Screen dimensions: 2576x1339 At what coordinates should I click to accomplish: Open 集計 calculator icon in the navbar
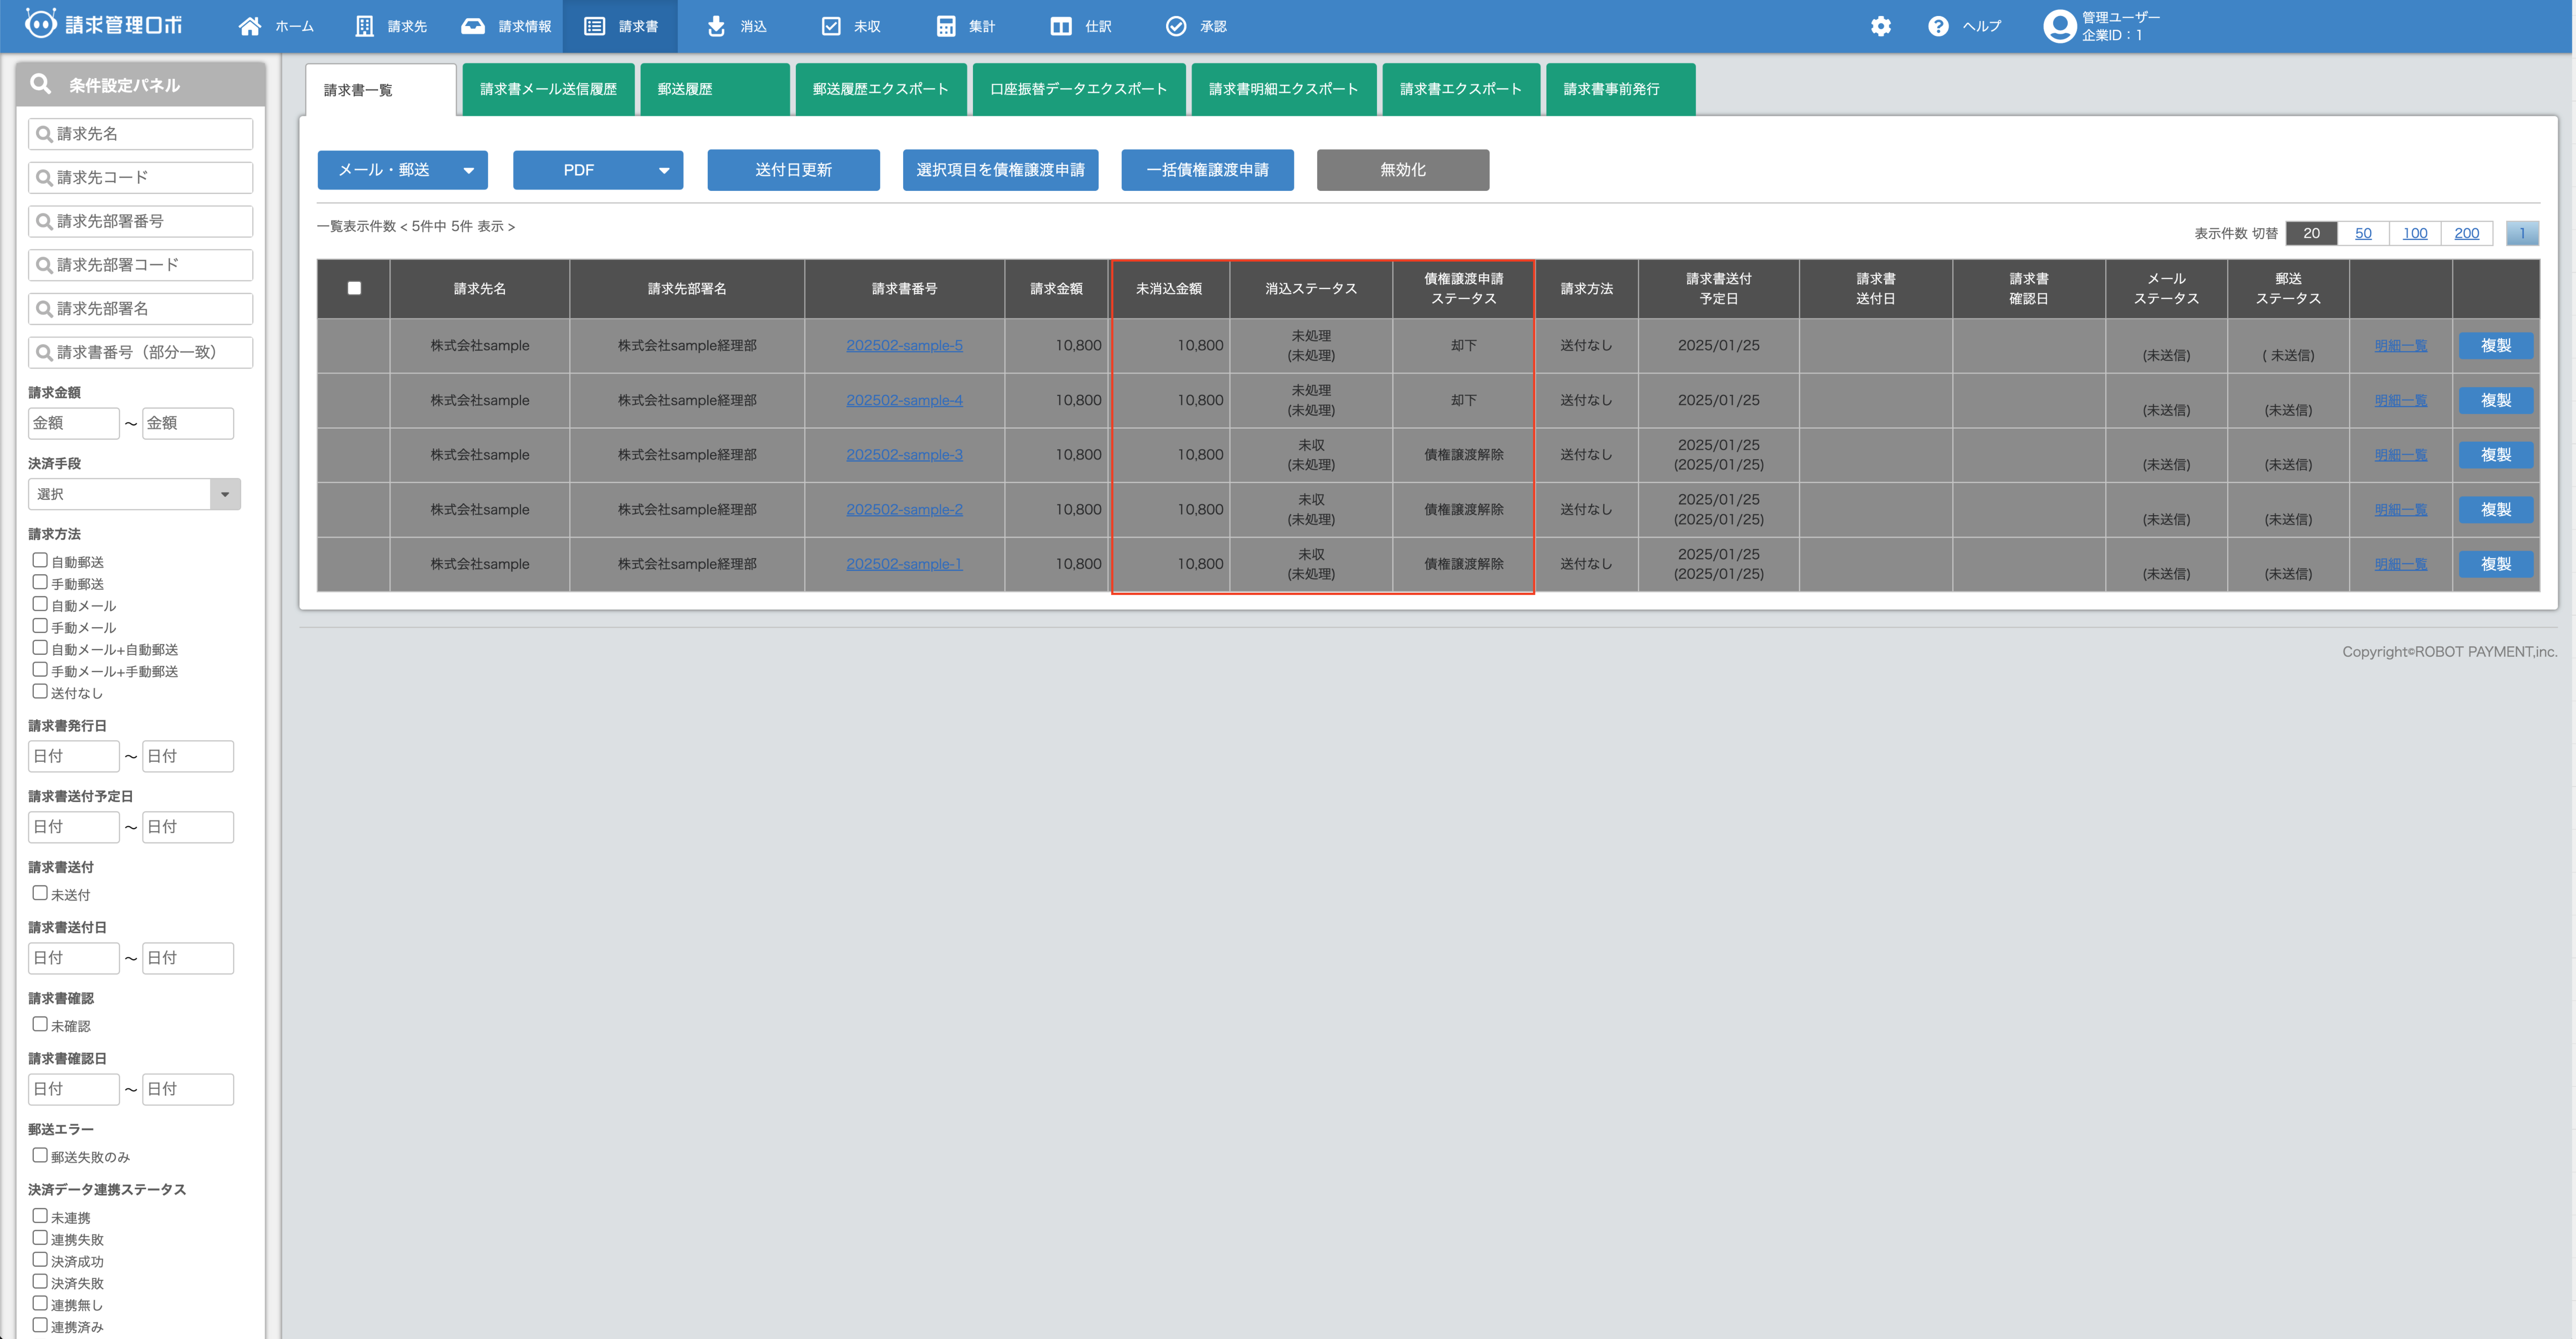[x=946, y=26]
